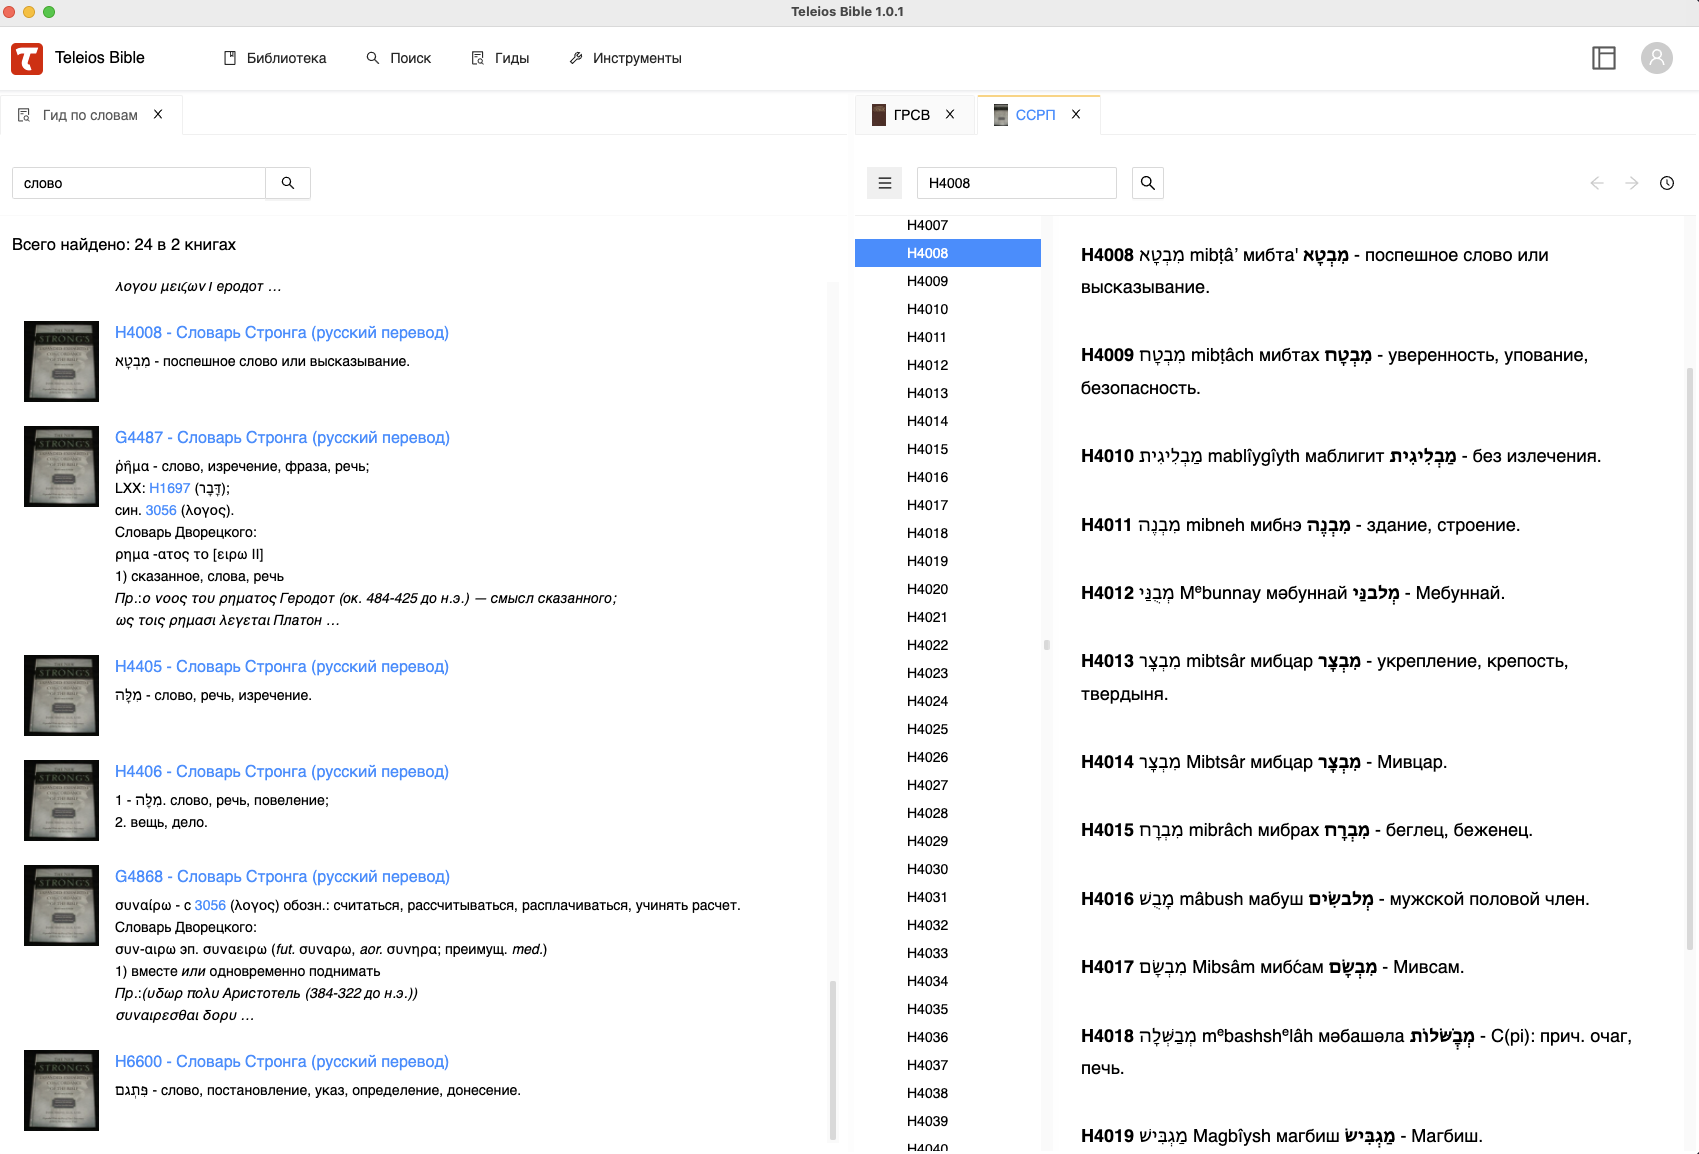Screen dimensions: 1699x1154
Task: Focus the 'слово' search input field
Action: (139, 183)
